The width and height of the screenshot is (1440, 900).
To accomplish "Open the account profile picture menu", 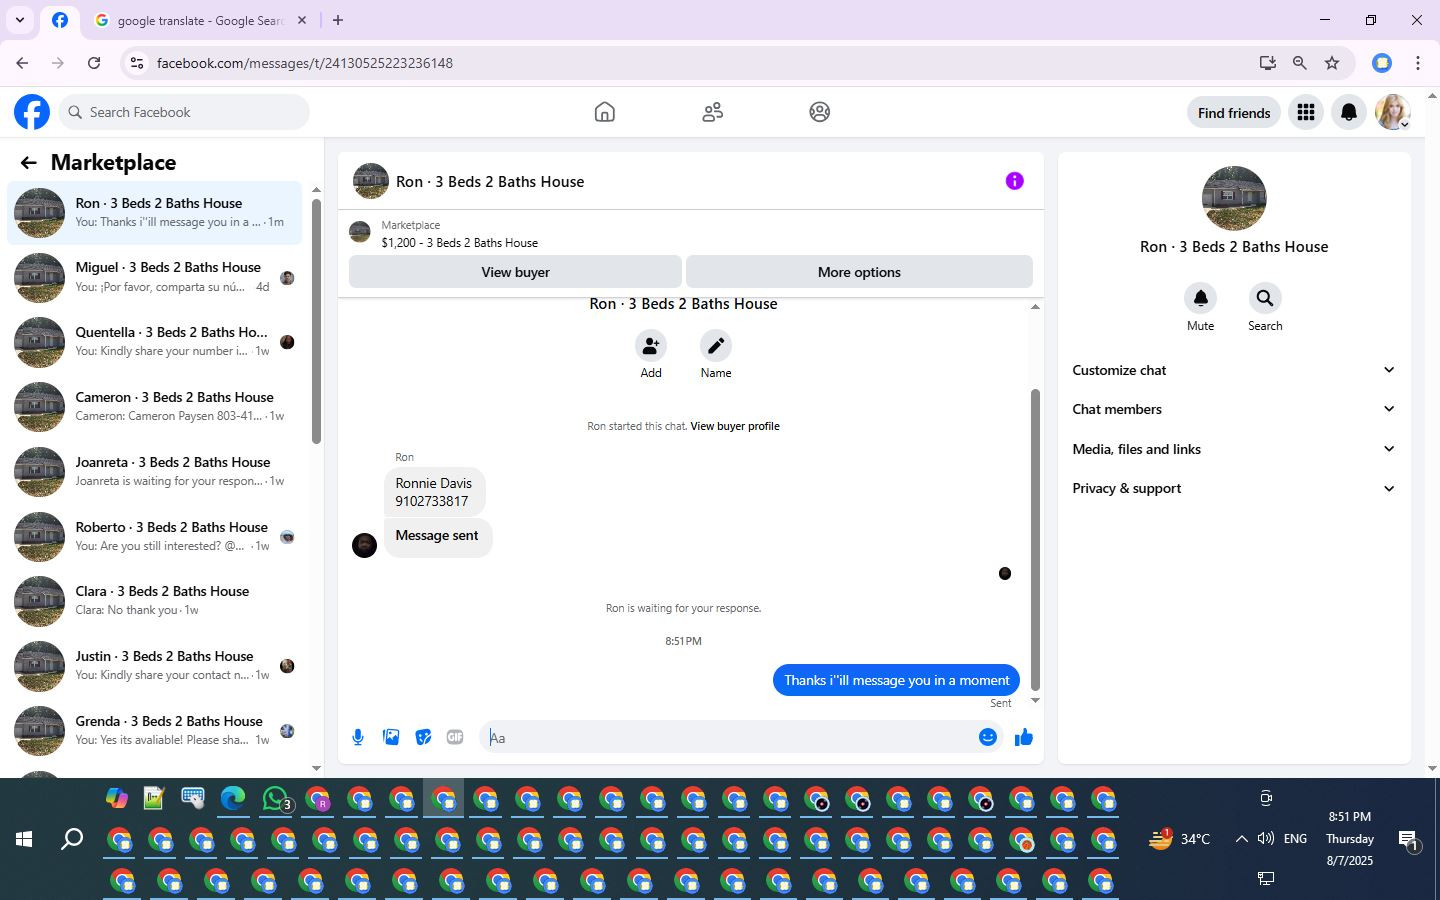I will [x=1393, y=112].
